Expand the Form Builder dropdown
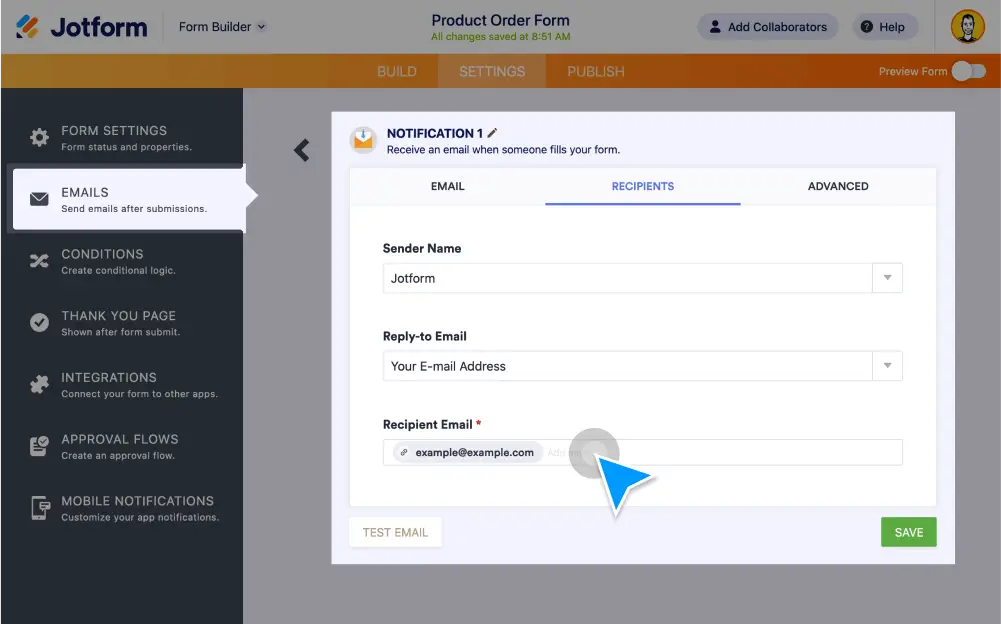The height and width of the screenshot is (624, 1001). tap(222, 27)
